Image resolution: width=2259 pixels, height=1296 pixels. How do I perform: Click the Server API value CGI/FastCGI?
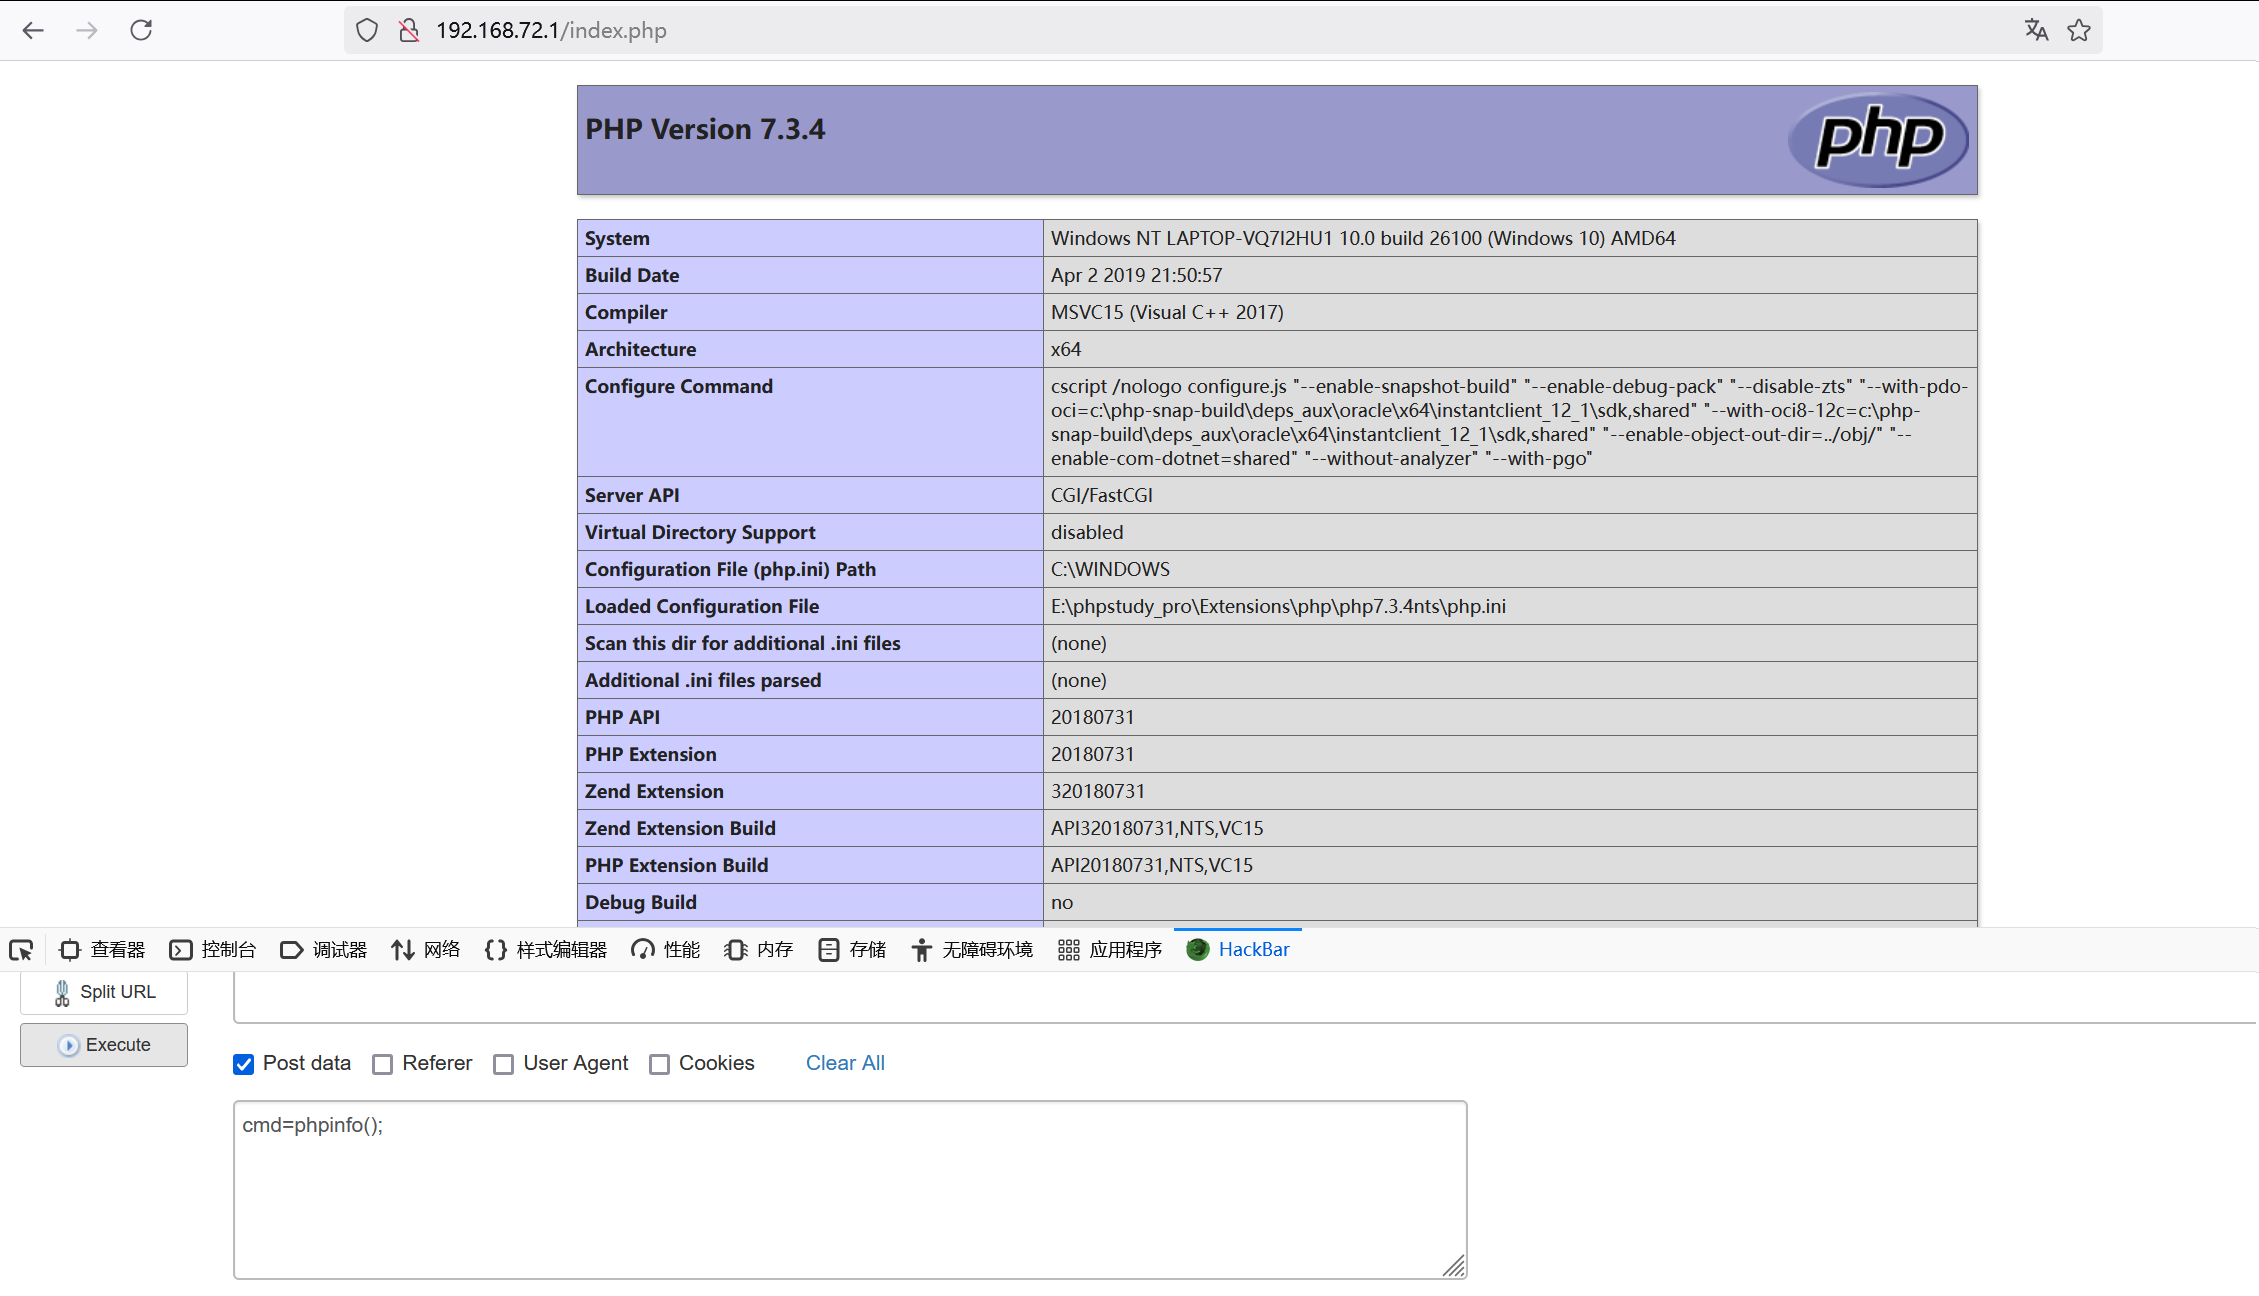click(1102, 495)
